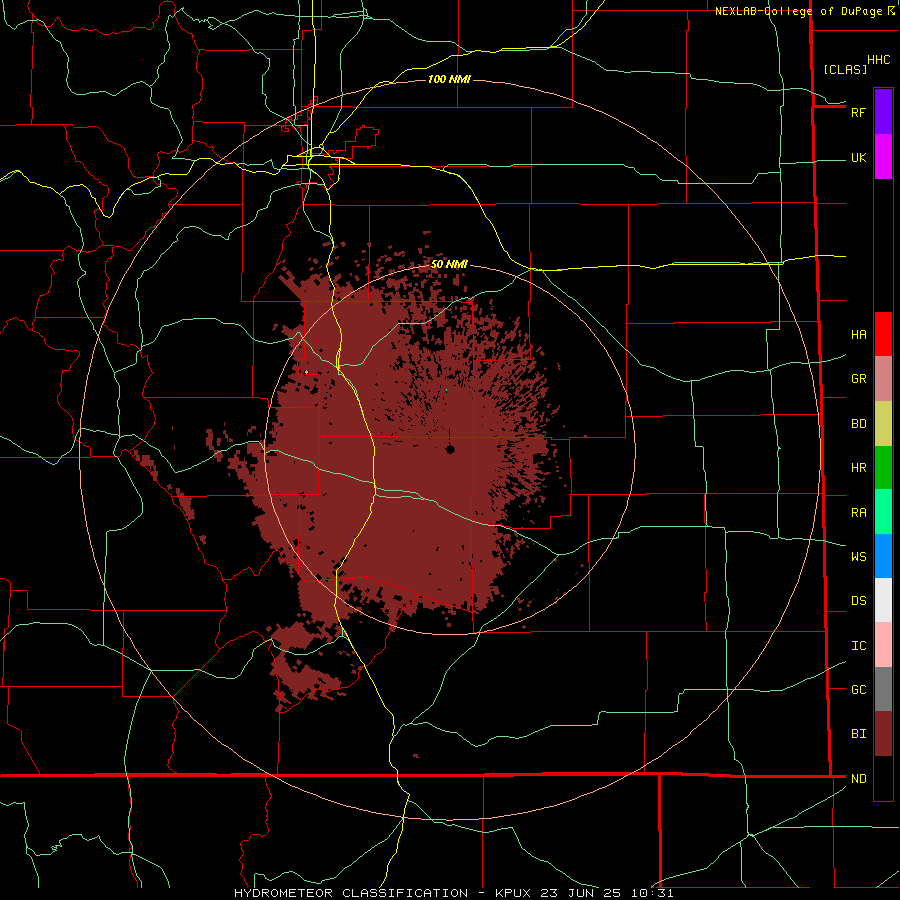Click the WS blue legend swatch
900x900 pixels.
coord(883,556)
